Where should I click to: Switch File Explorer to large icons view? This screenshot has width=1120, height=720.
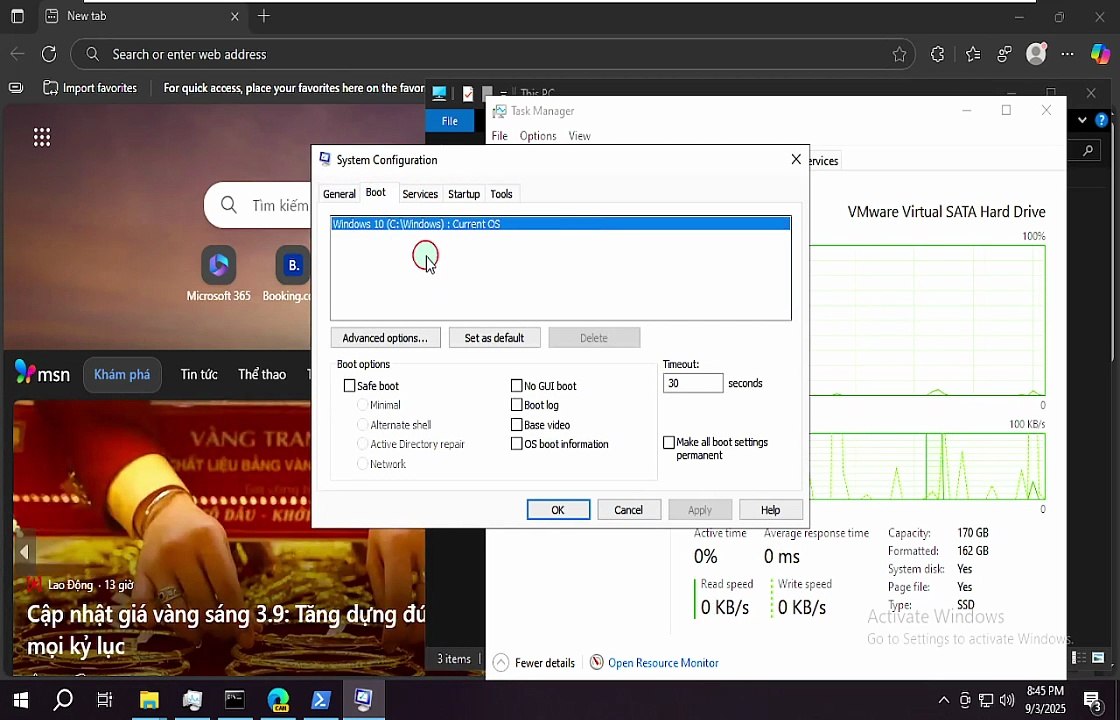(1098, 657)
